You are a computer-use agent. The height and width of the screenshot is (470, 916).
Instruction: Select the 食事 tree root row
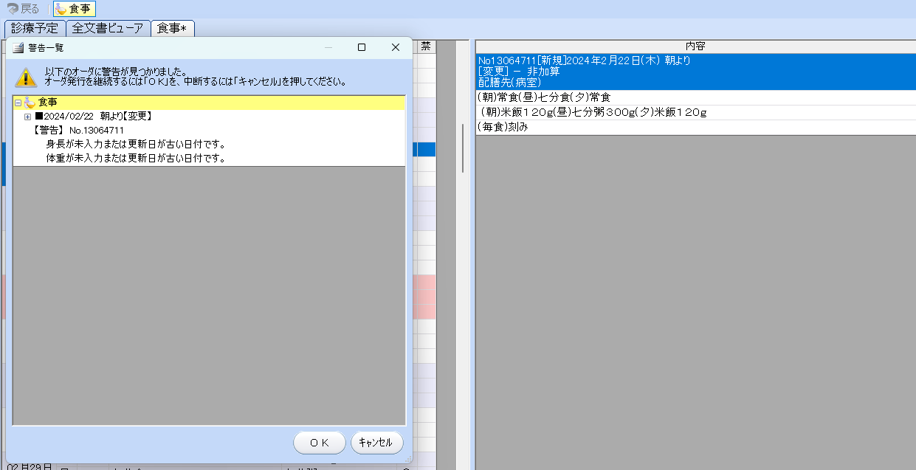(209, 103)
